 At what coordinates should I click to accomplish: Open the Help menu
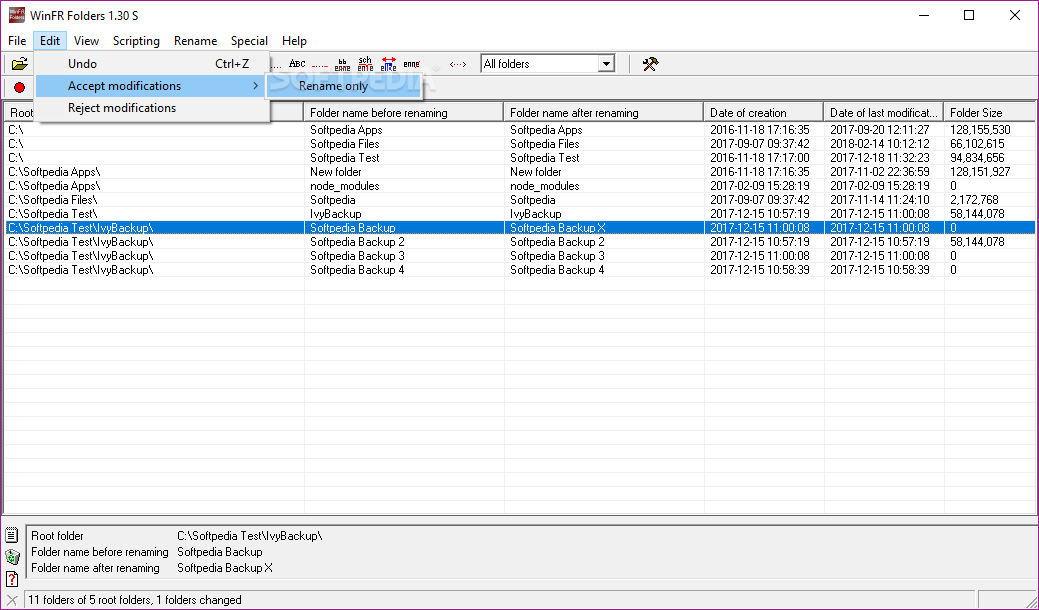click(294, 41)
